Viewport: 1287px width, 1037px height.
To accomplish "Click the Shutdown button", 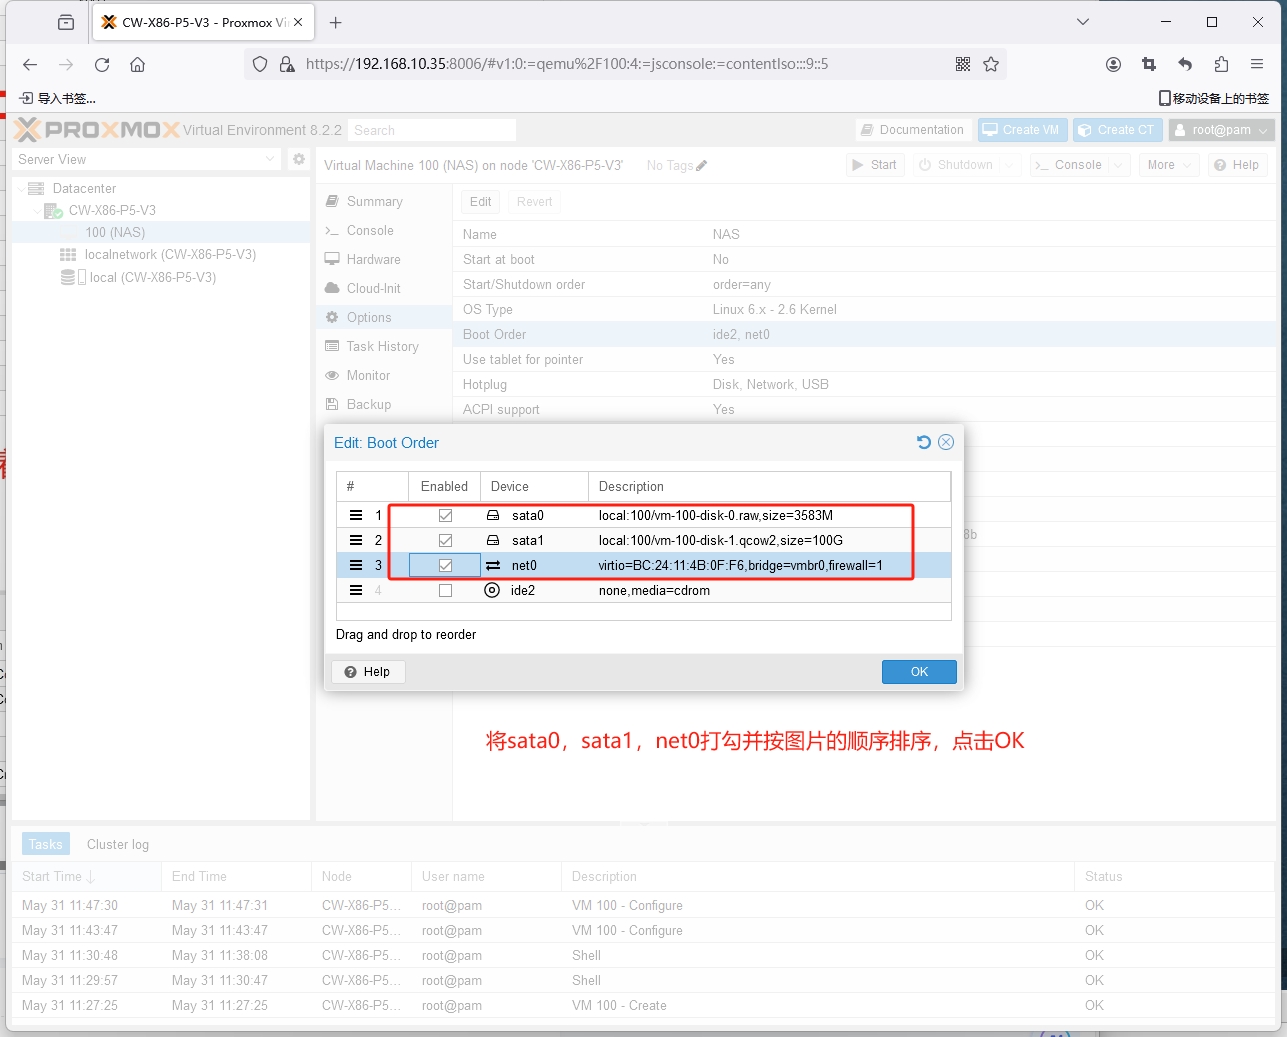I will point(956,165).
